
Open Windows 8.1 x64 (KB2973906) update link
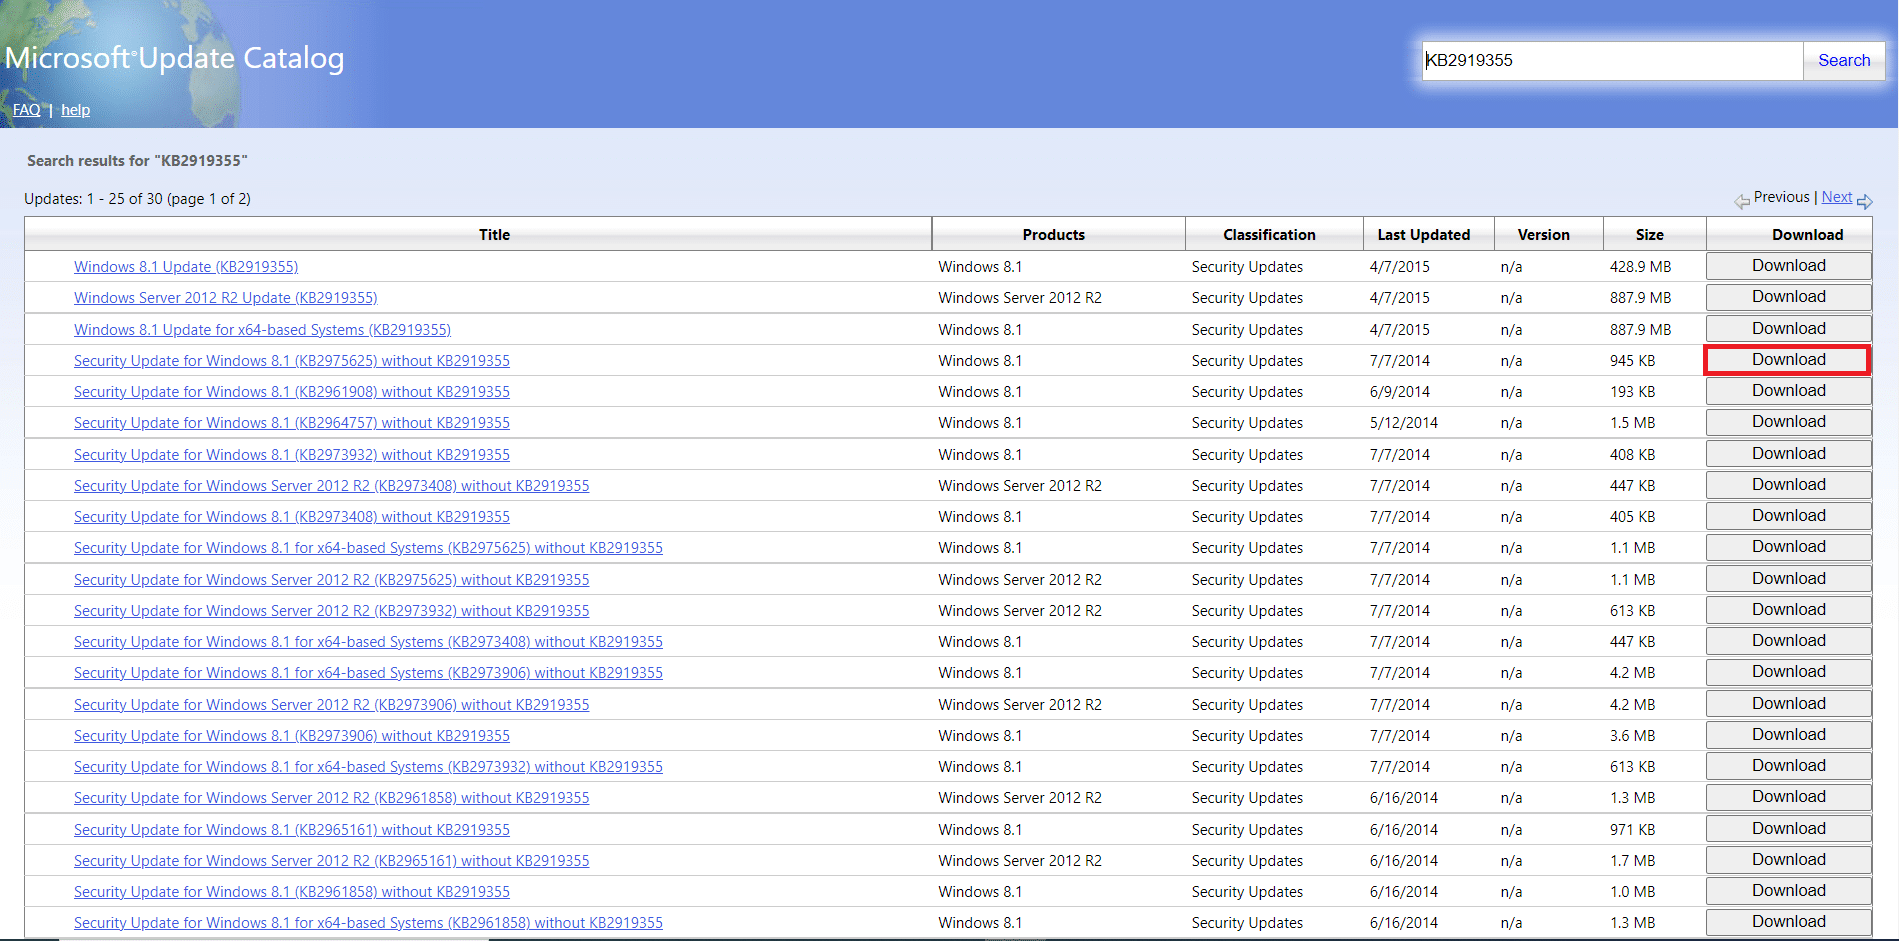[368, 673]
